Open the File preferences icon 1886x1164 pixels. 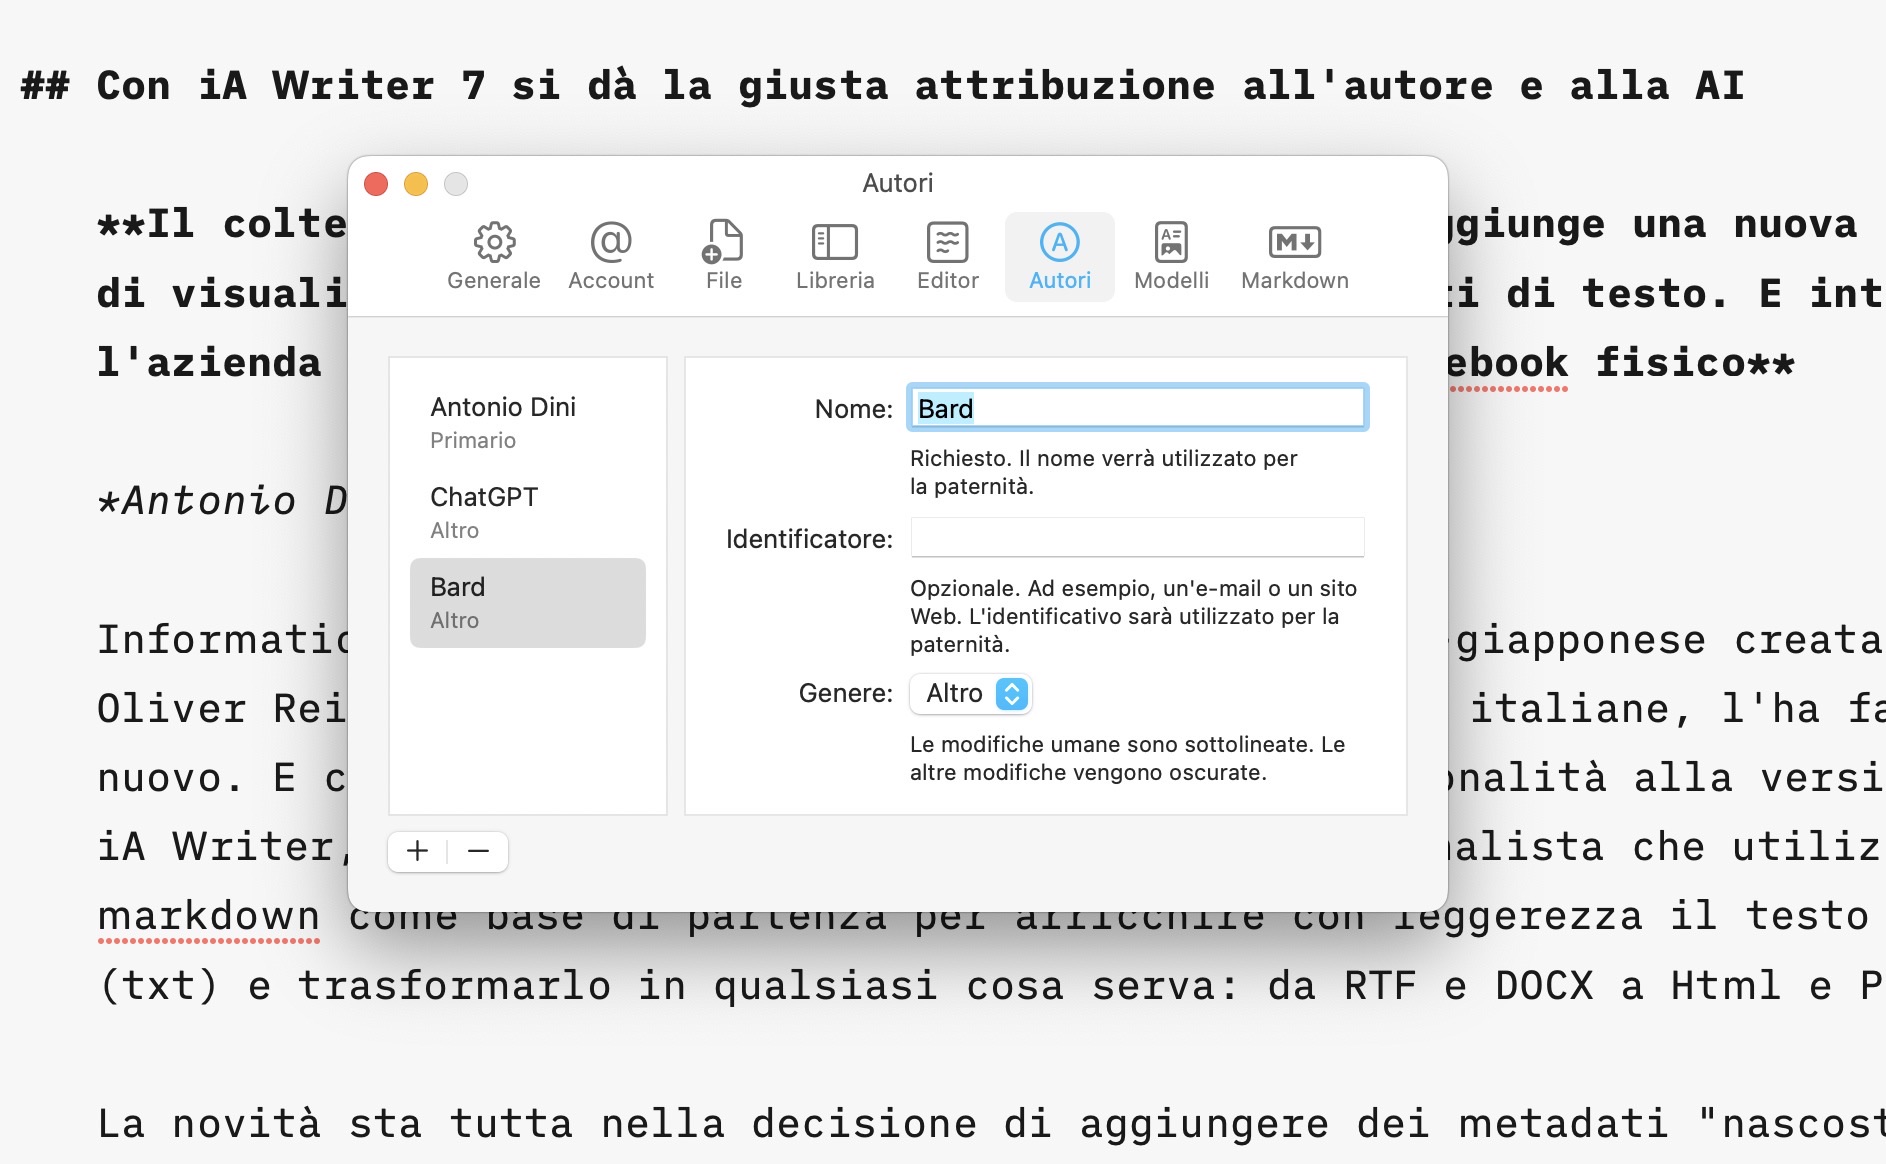pyautogui.click(x=723, y=256)
